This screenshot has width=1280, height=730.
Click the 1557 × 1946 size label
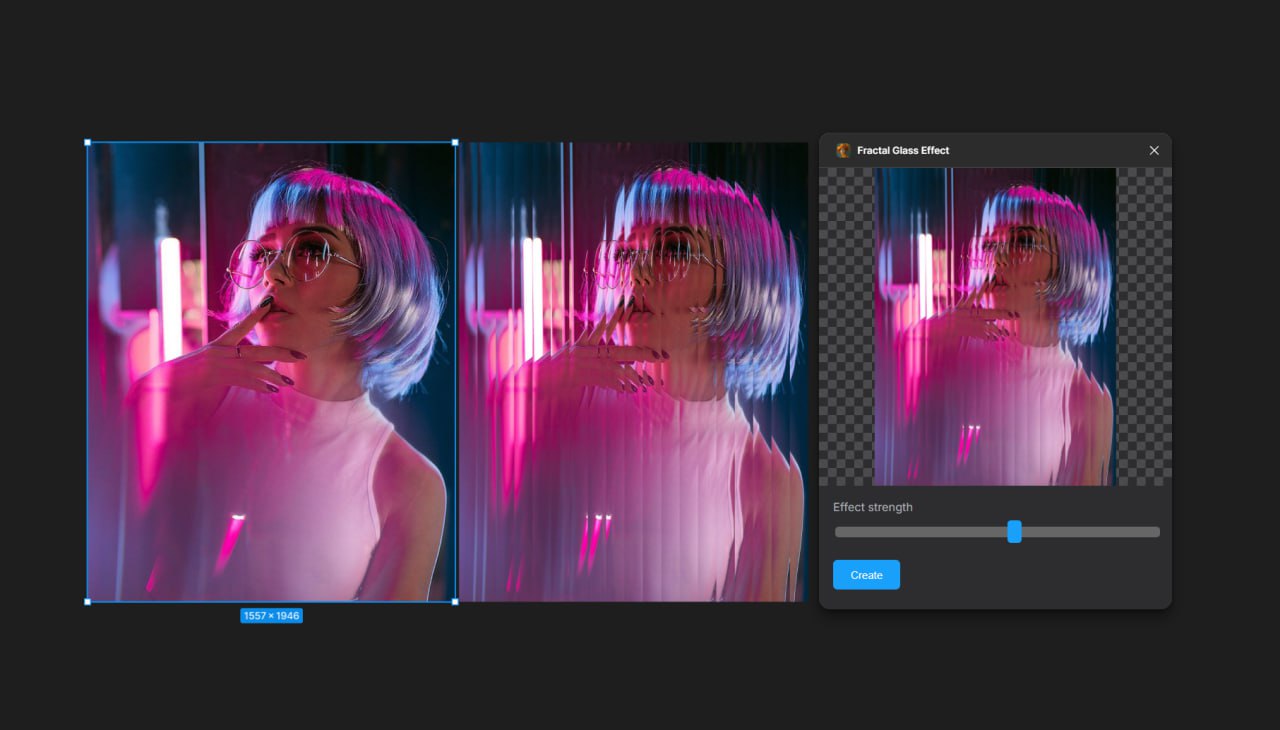tap(271, 616)
